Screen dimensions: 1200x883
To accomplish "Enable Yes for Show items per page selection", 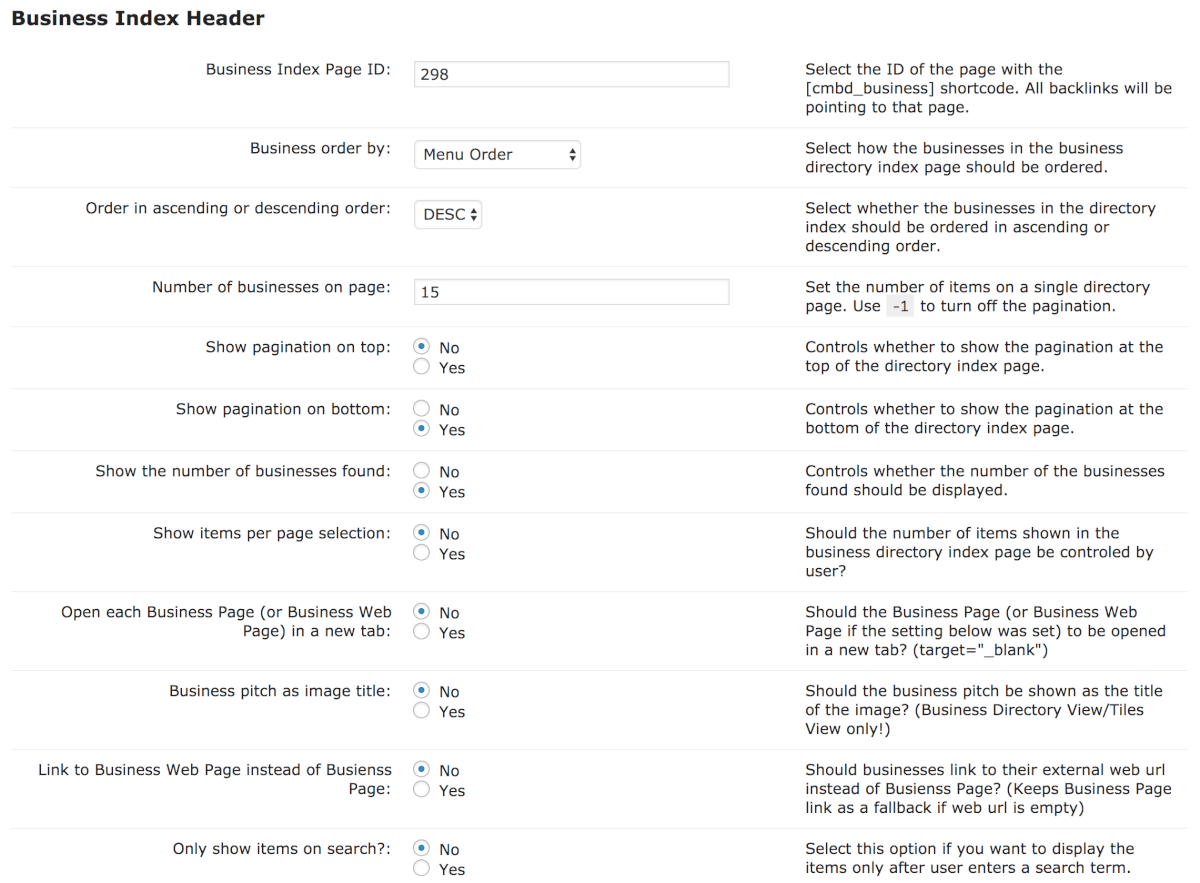I will click(422, 553).
